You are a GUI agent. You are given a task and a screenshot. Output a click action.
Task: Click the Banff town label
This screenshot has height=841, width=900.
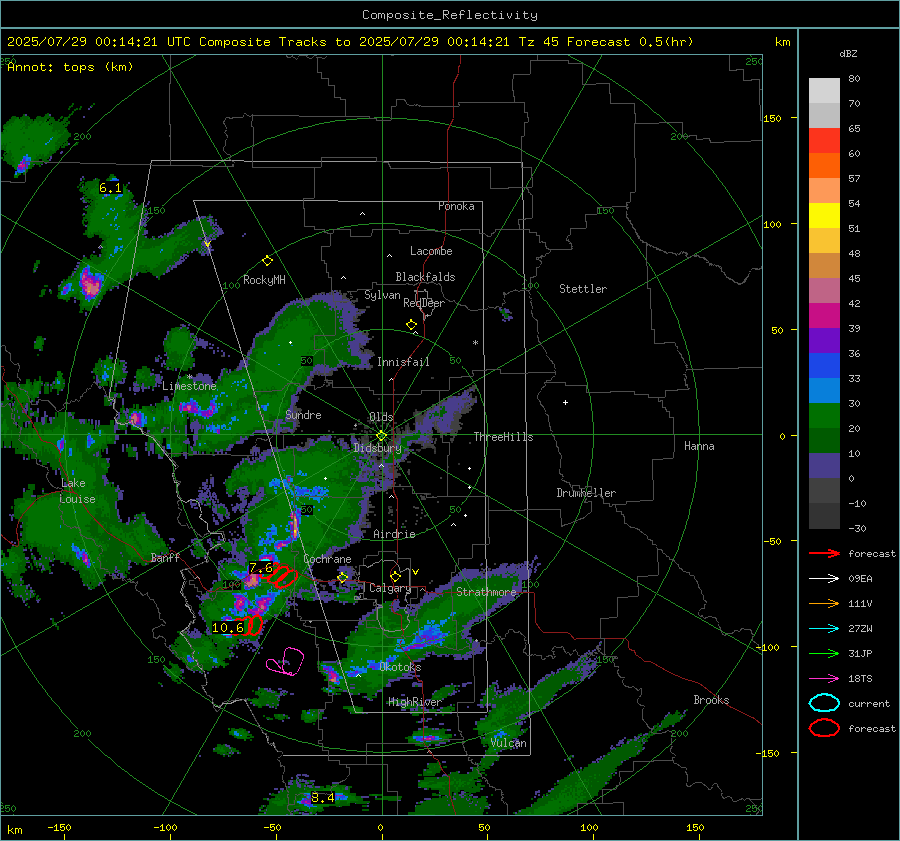pos(165,557)
